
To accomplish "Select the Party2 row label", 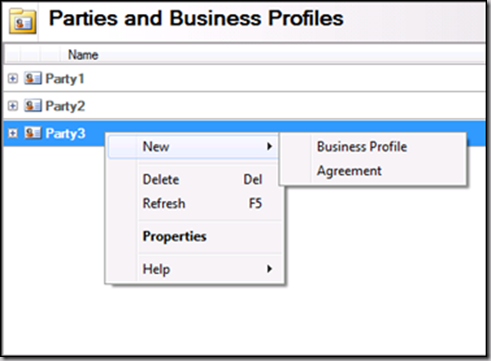I will pyautogui.click(x=65, y=106).
